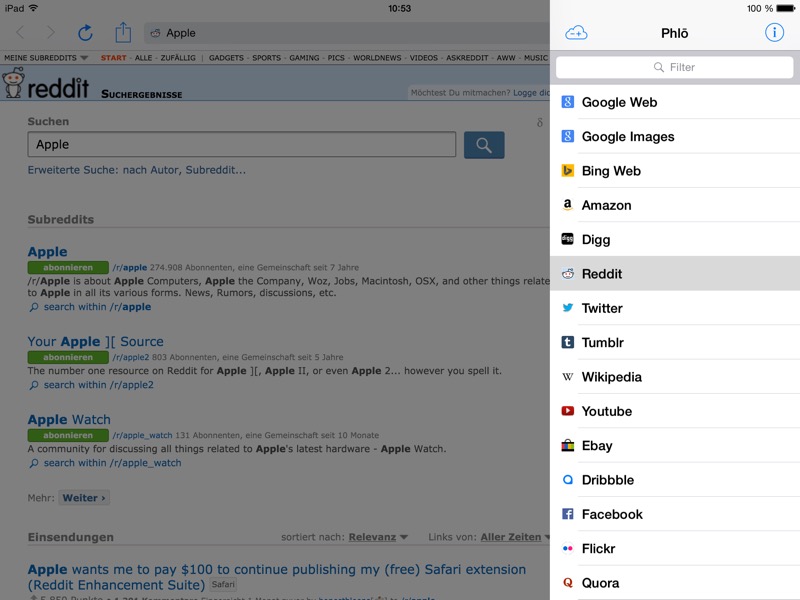The height and width of the screenshot is (600, 800).
Task: Go back with the browser back arrow
Action: pyautogui.click(x=21, y=33)
